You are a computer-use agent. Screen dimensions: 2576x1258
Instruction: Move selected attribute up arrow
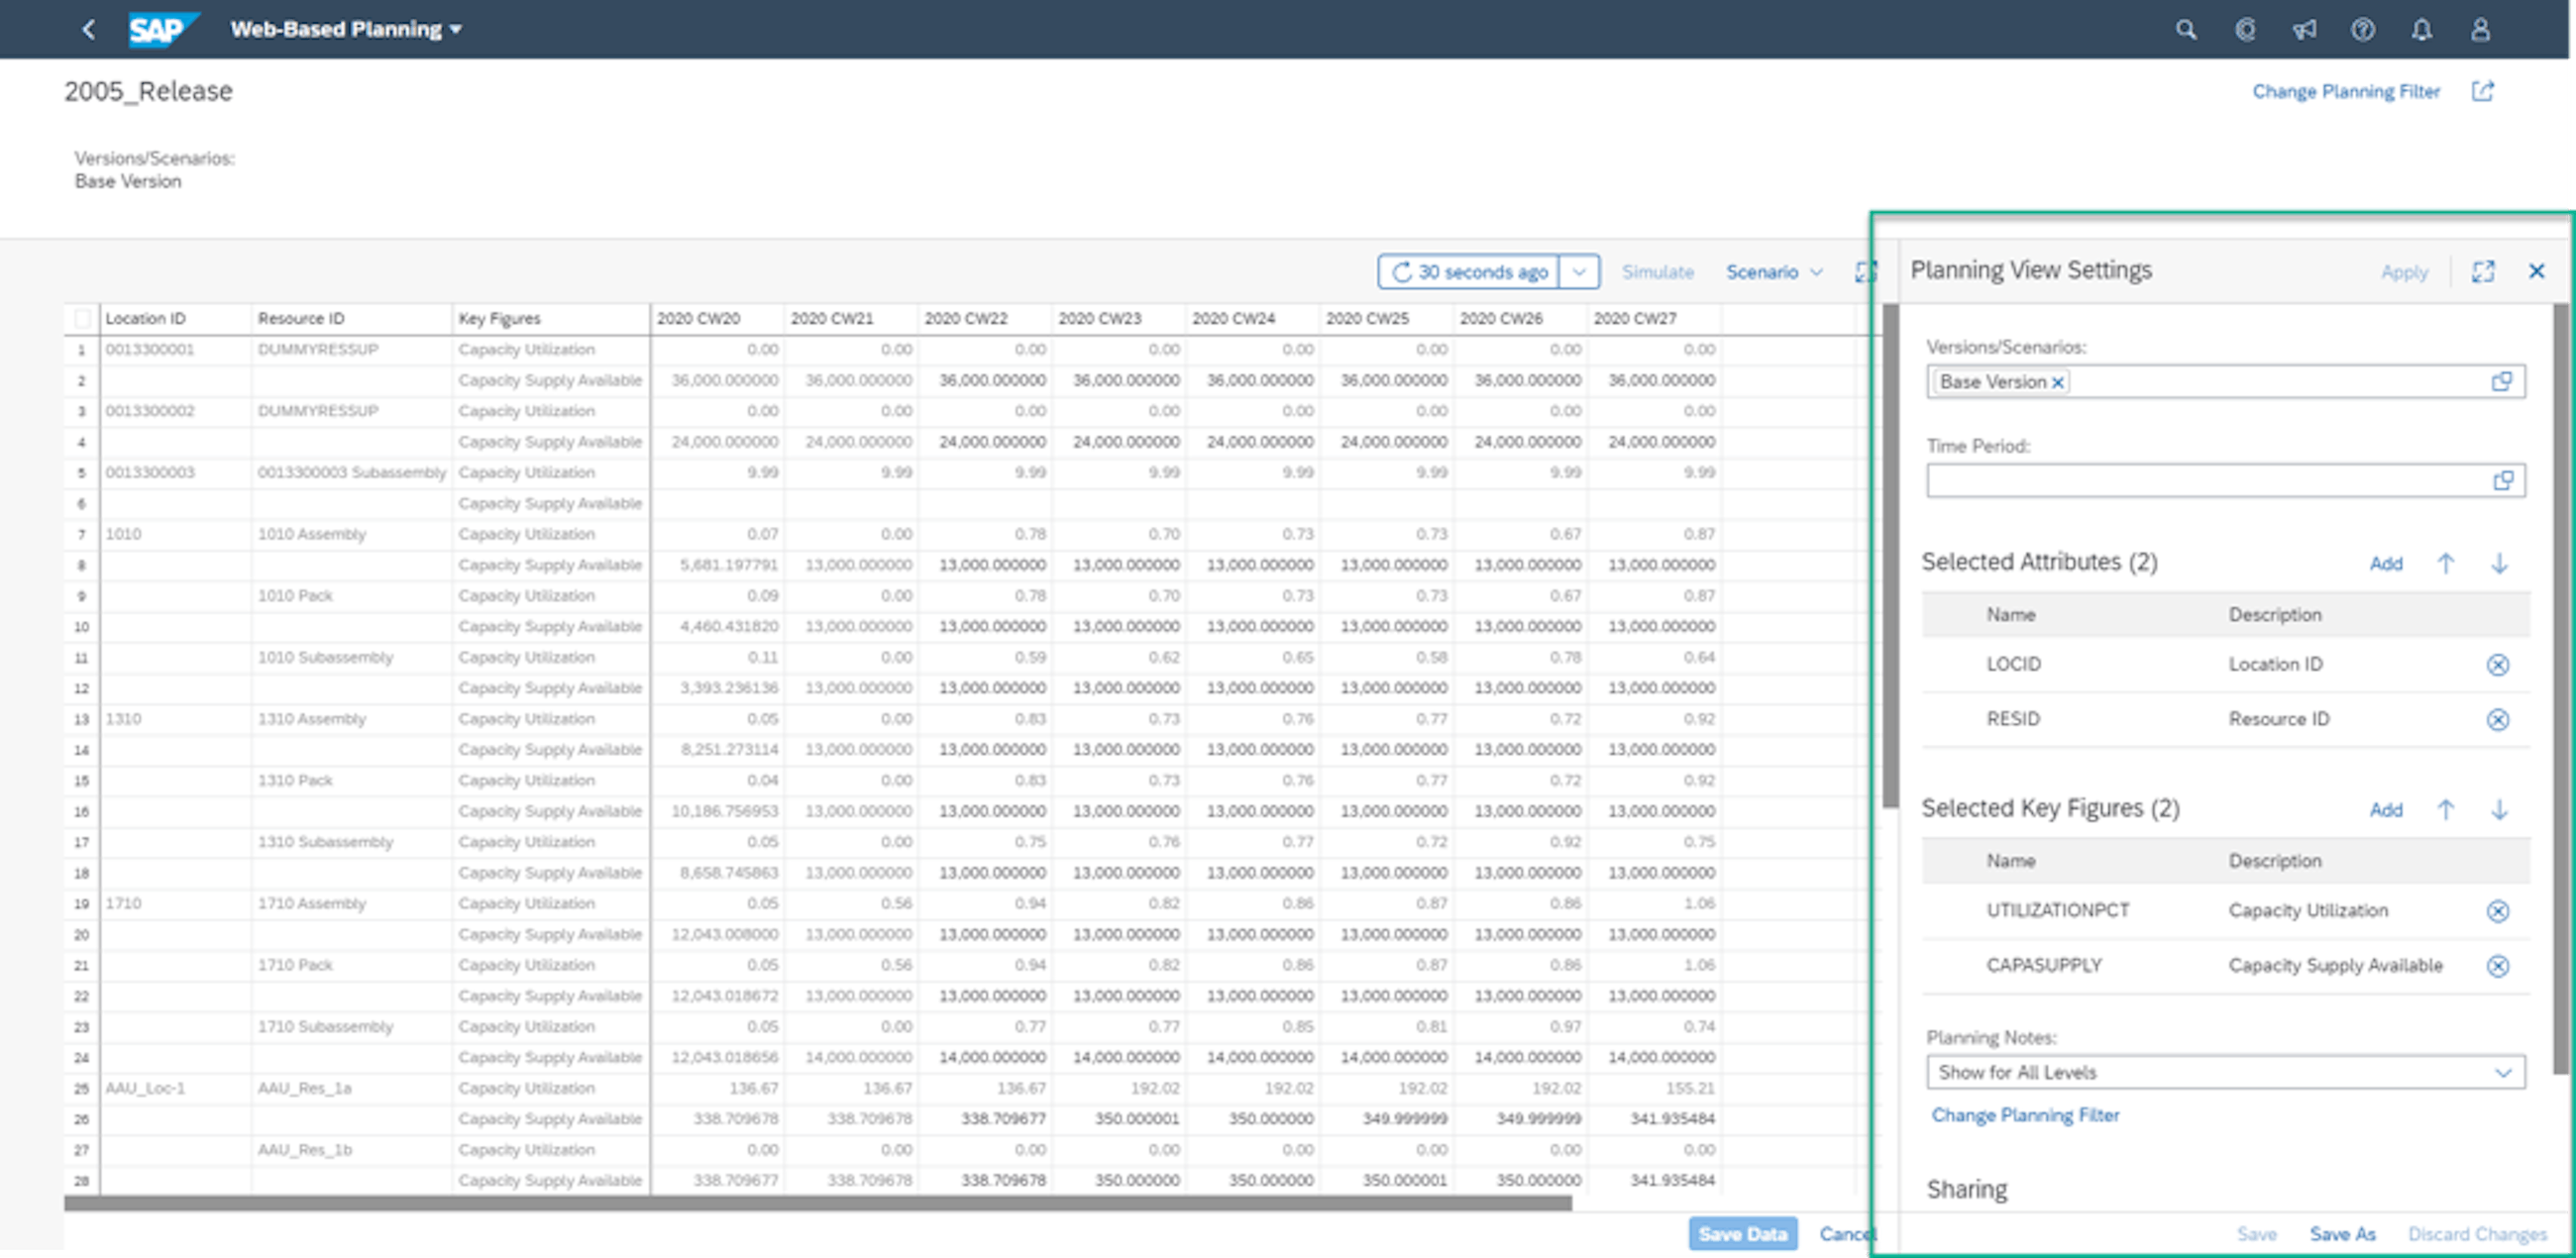(x=2445, y=563)
